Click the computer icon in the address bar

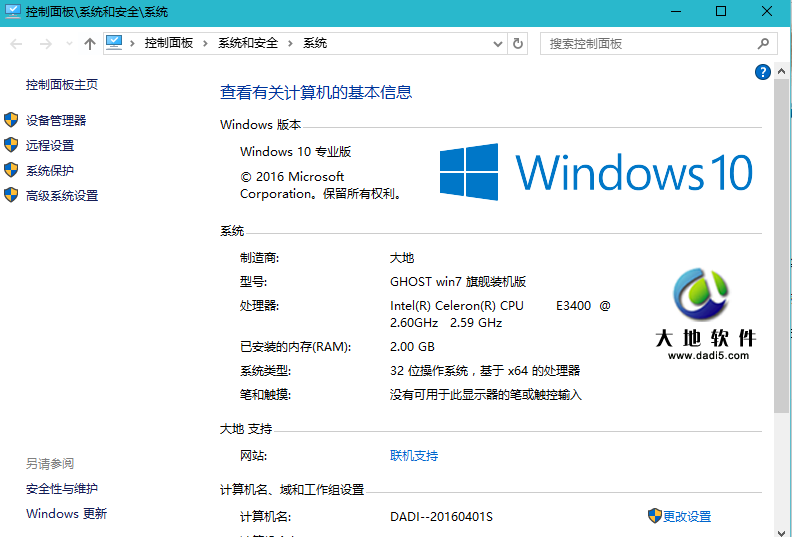(114, 43)
